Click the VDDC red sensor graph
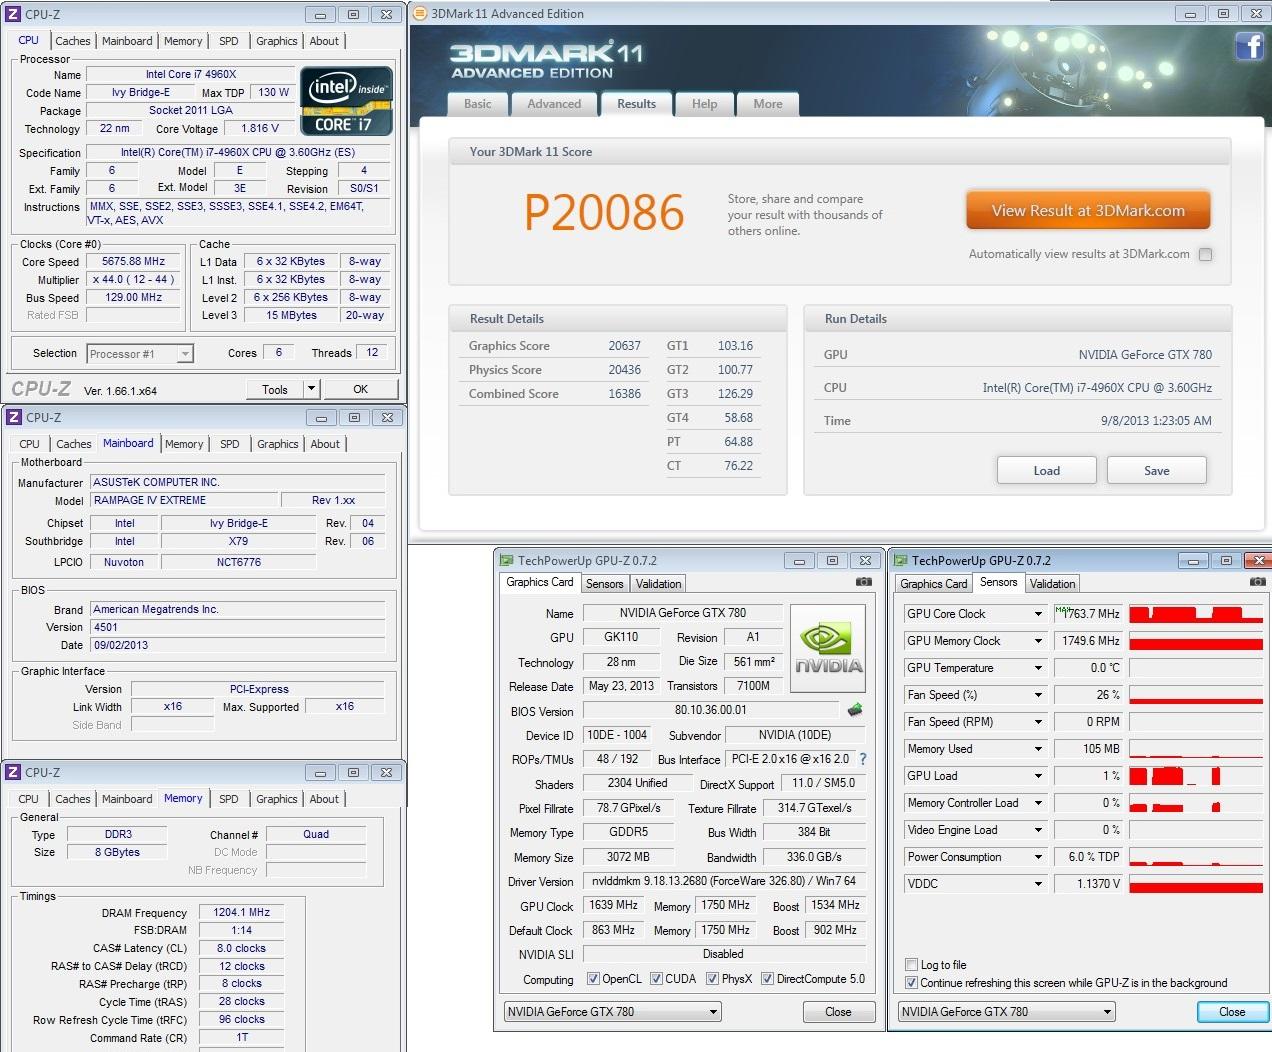Image resolution: width=1272 pixels, height=1052 pixels. [1195, 884]
